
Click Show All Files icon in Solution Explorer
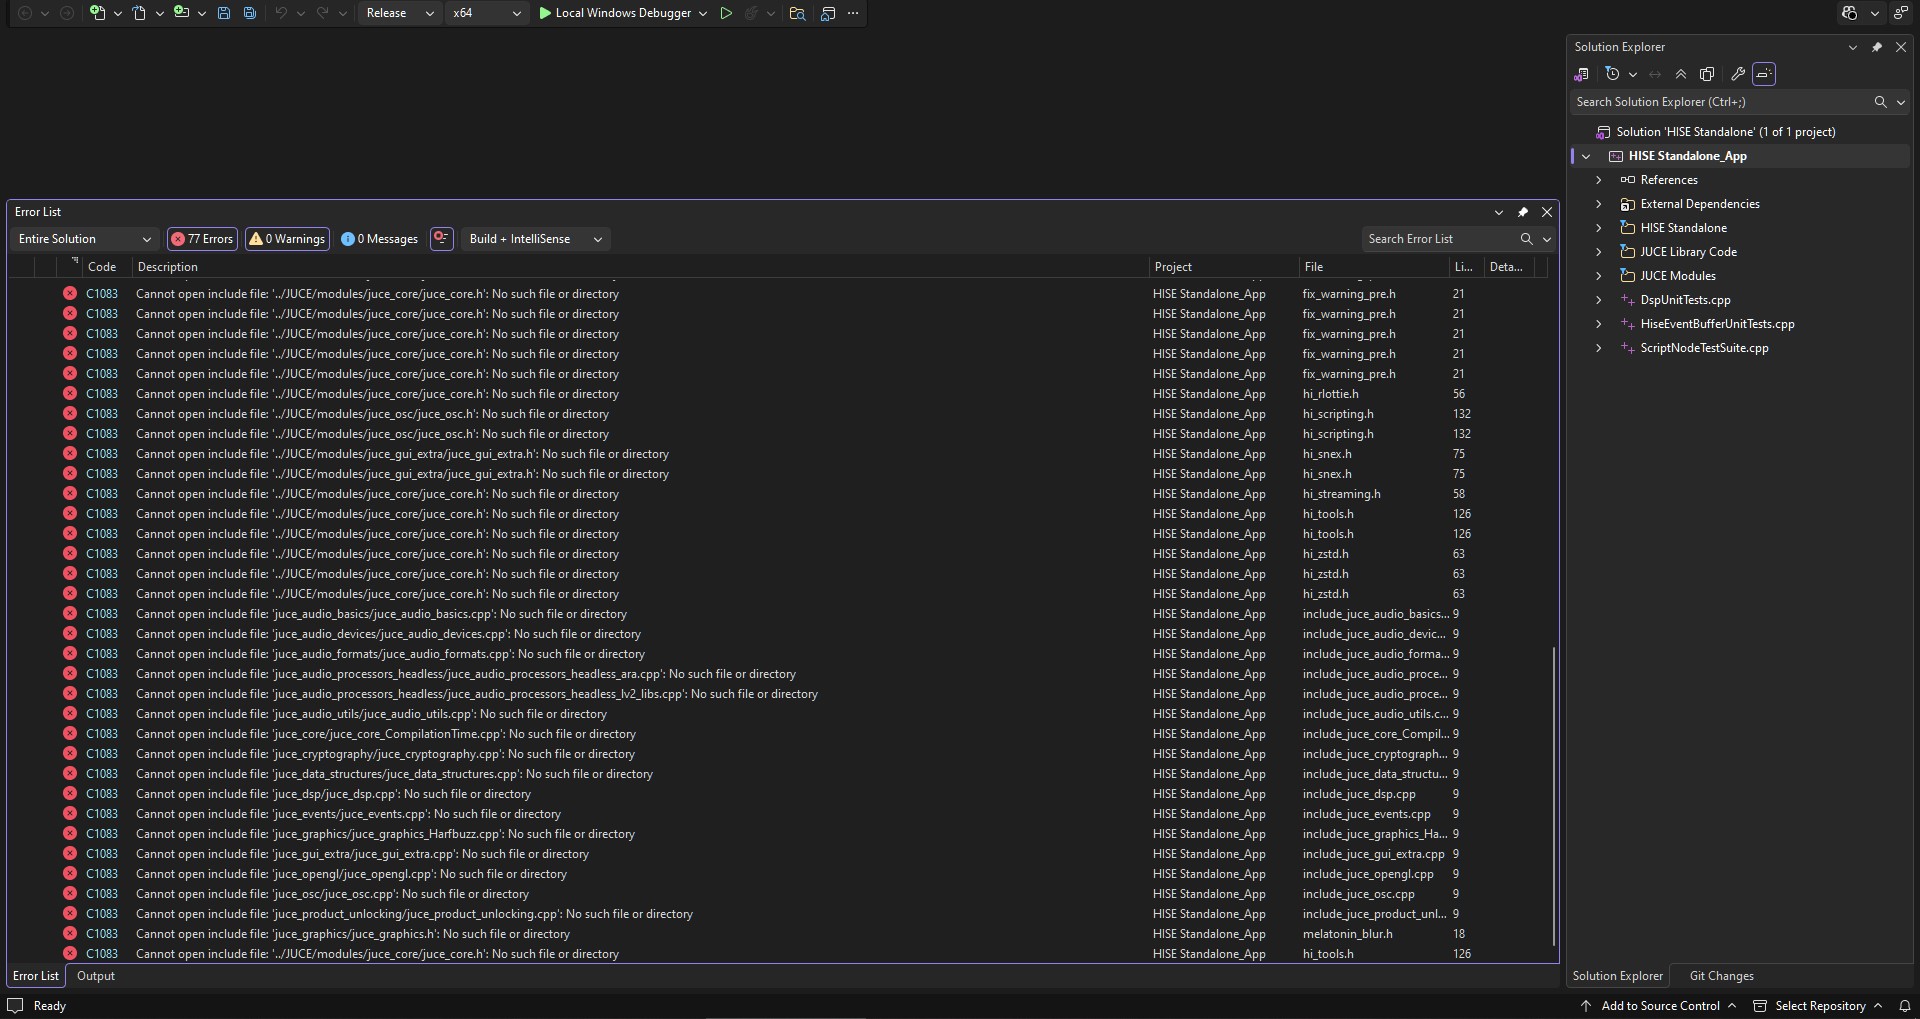1707,74
